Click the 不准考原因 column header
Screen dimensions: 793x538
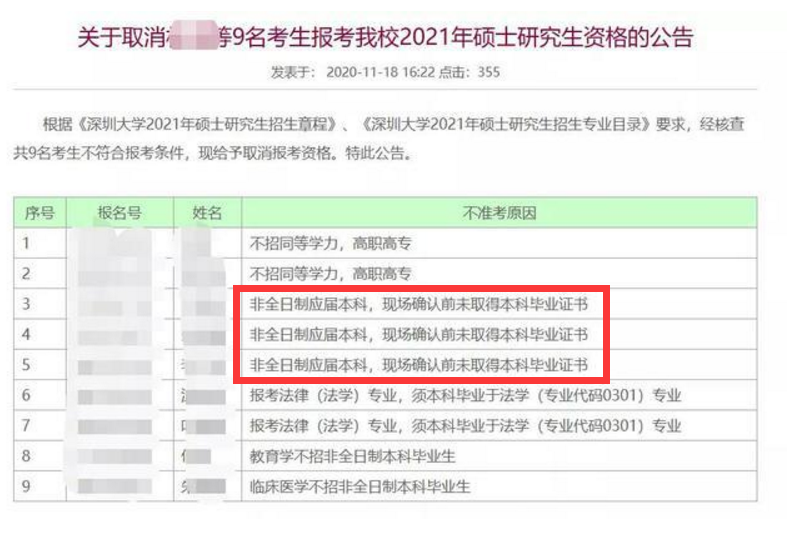[x=499, y=213]
